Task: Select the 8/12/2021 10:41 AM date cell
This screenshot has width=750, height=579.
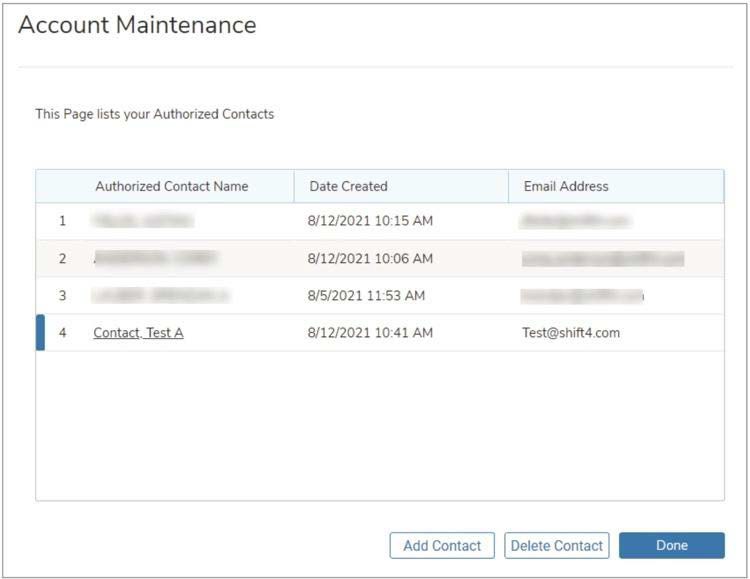Action: (370, 333)
